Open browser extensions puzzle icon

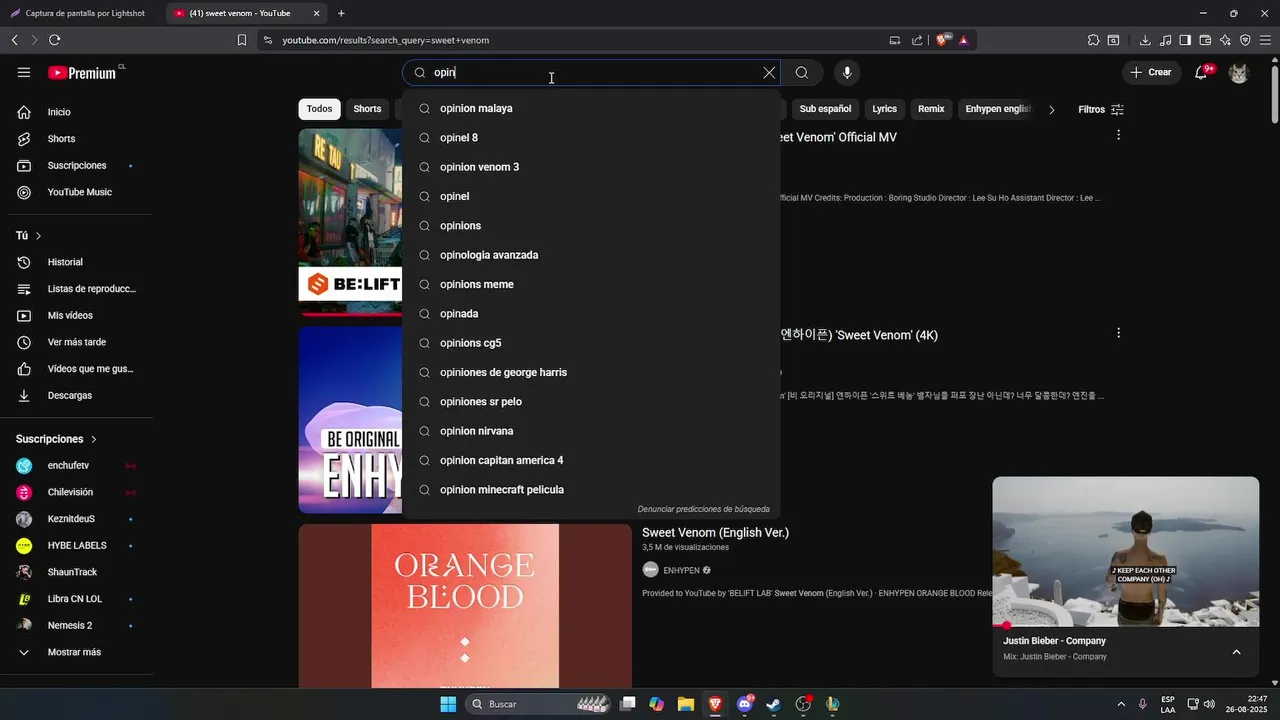[1093, 40]
